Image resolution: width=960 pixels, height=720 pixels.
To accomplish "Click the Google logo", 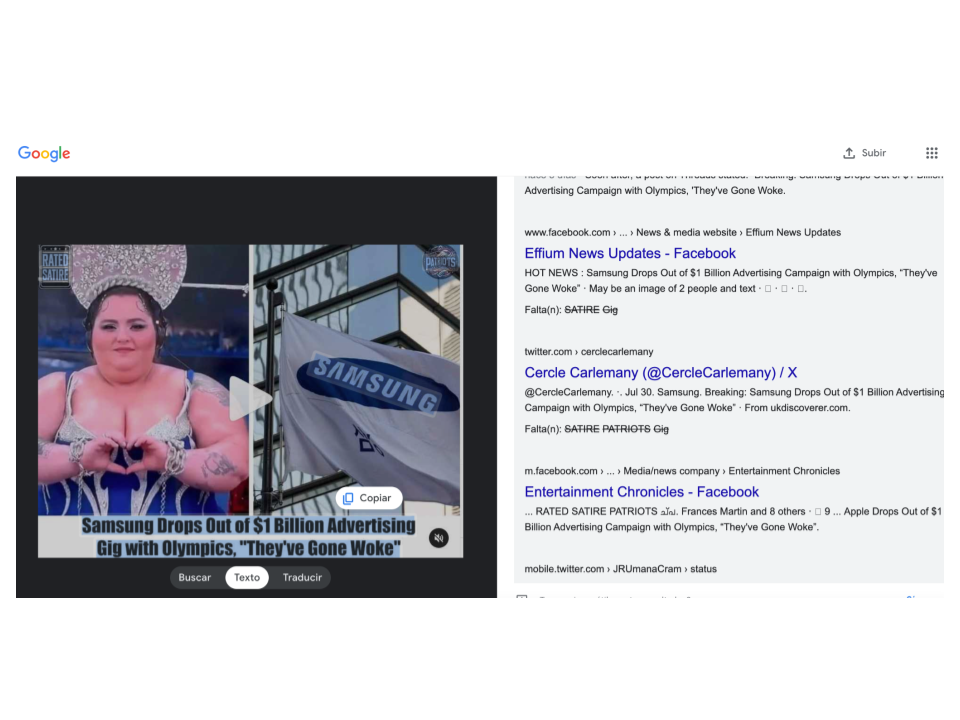I will pyautogui.click(x=44, y=153).
